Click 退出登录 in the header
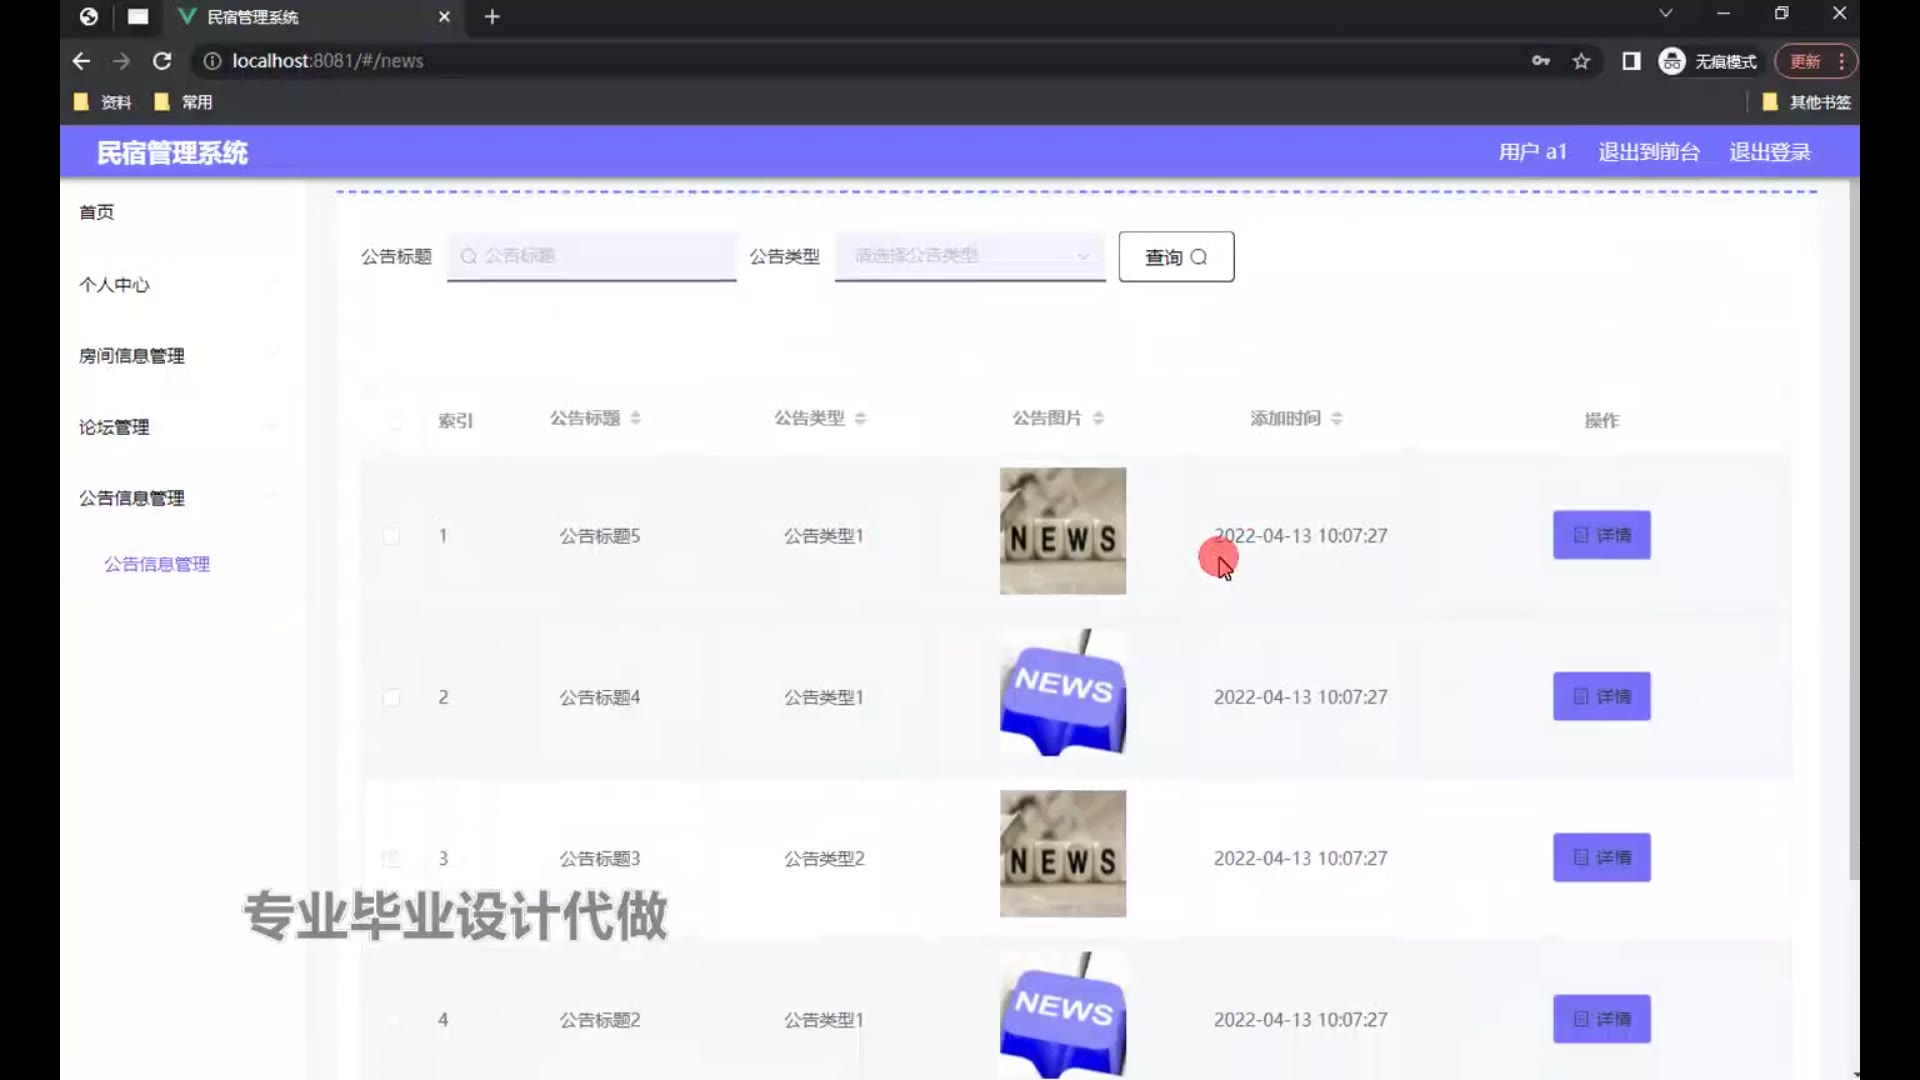Image resolution: width=1920 pixels, height=1080 pixels. 1770,152
